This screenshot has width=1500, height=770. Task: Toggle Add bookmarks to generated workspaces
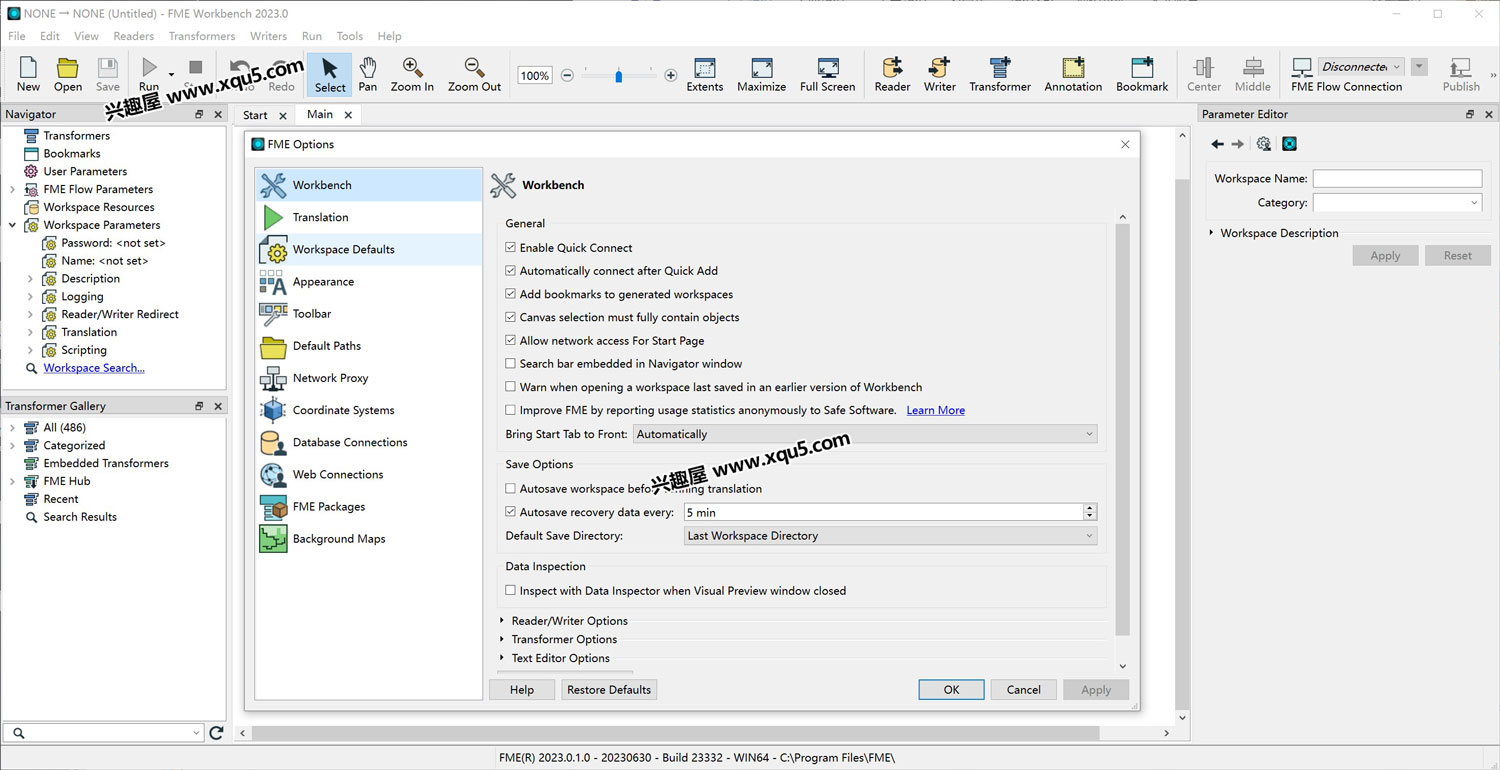pos(511,294)
